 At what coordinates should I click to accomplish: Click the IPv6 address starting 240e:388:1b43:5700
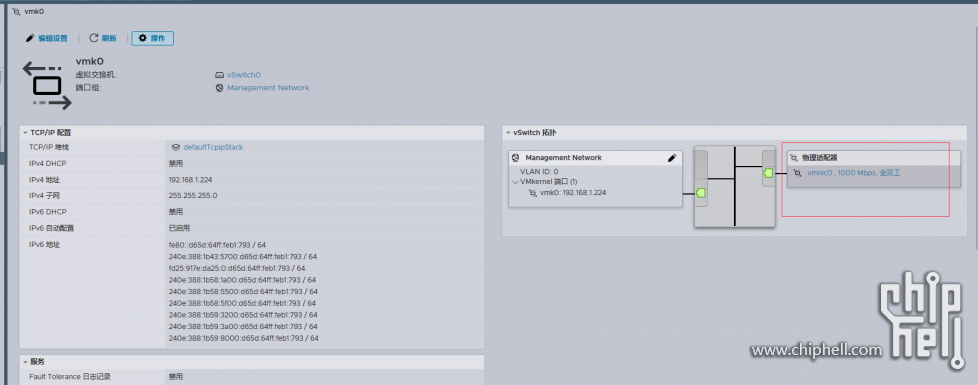(x=243, y=256)
